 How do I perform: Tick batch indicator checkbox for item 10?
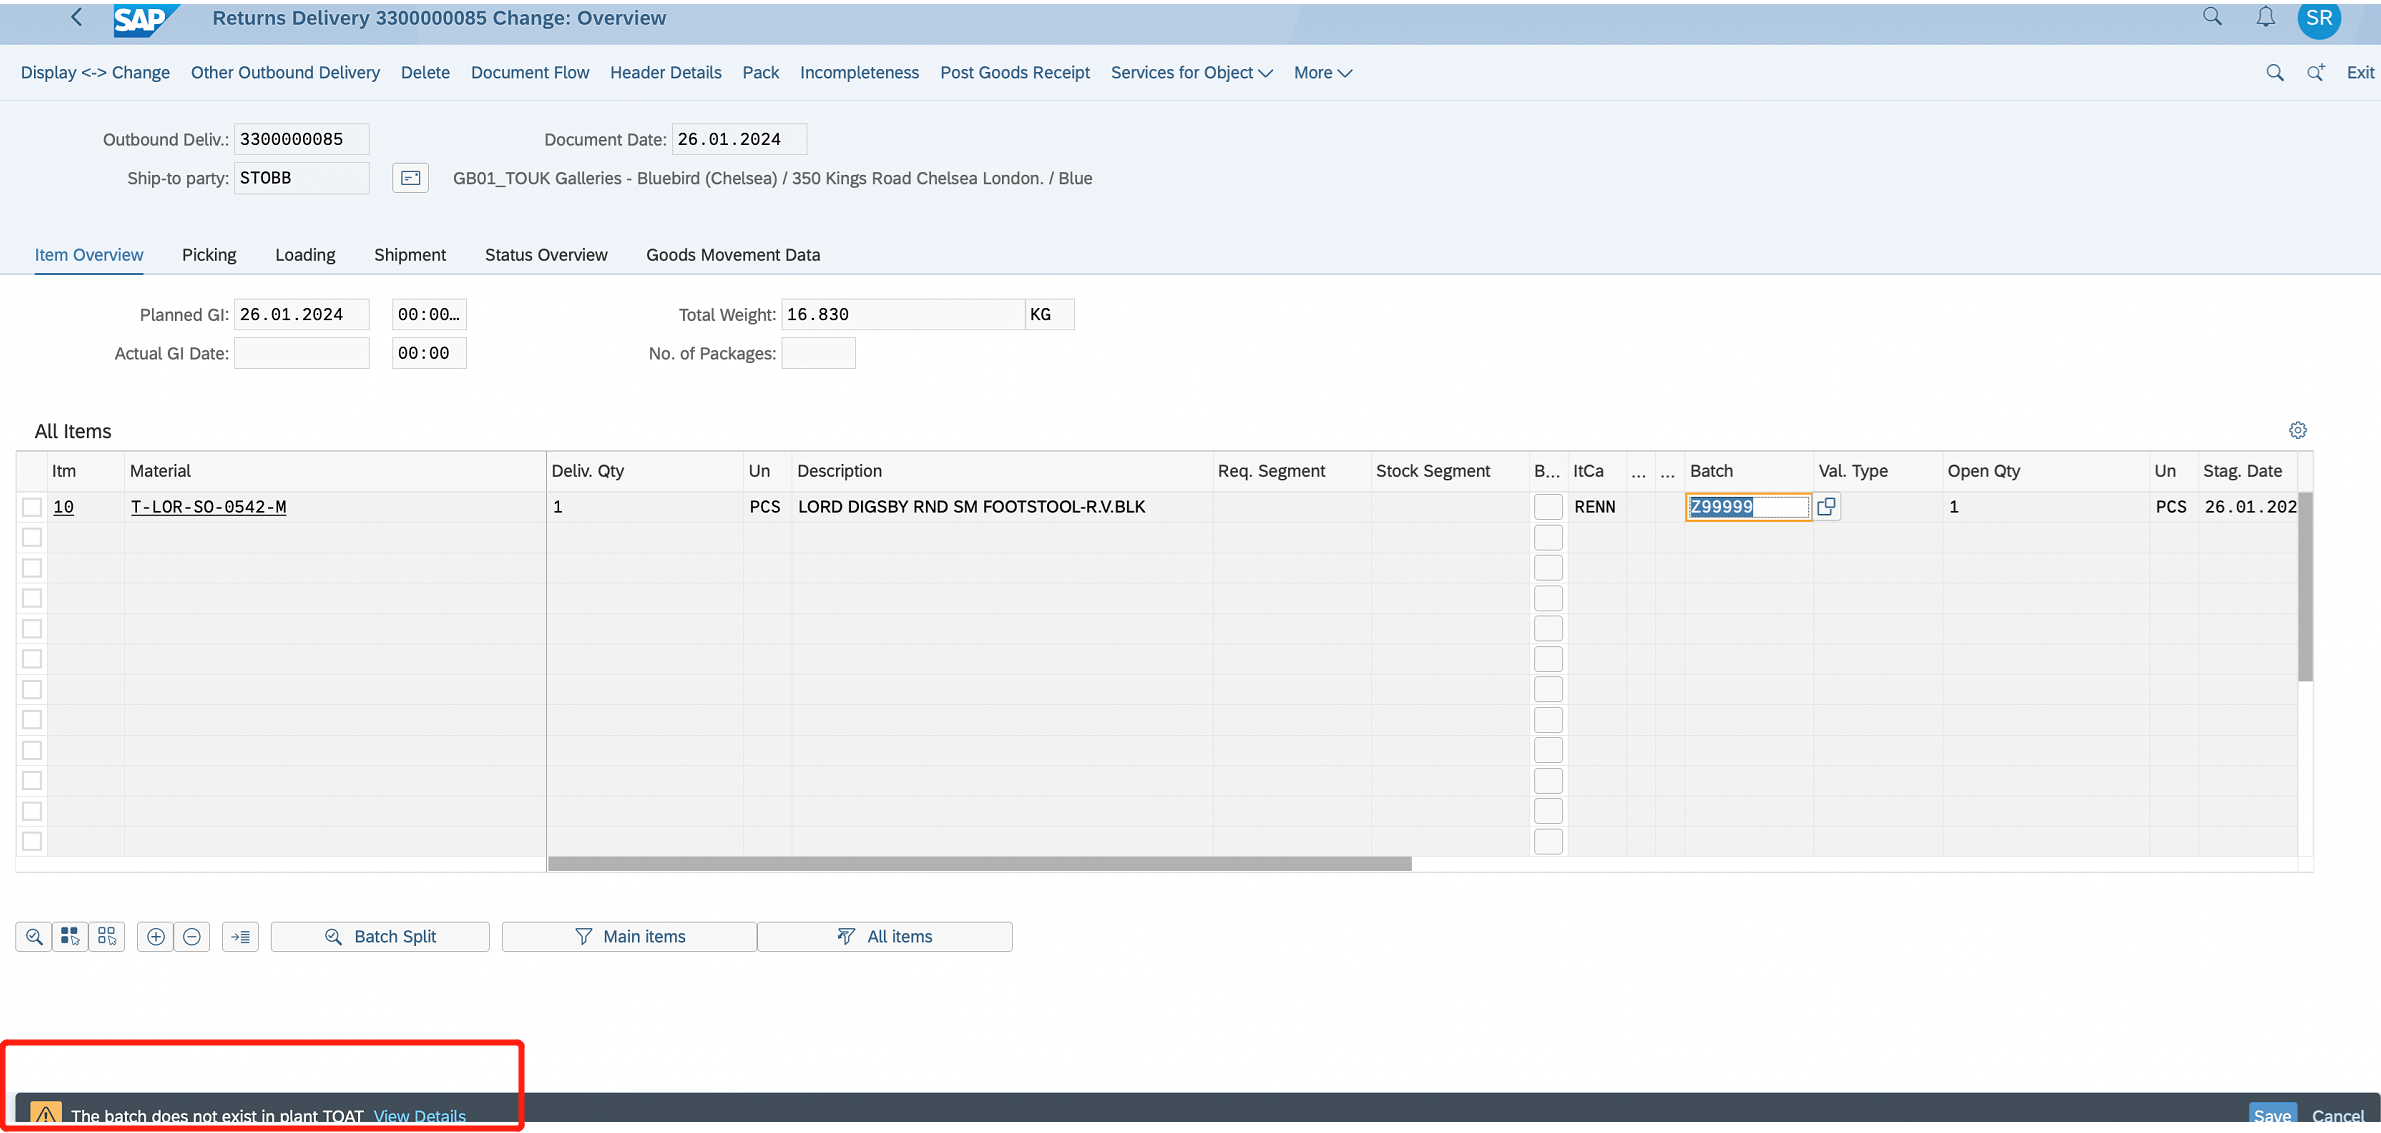1547,507
